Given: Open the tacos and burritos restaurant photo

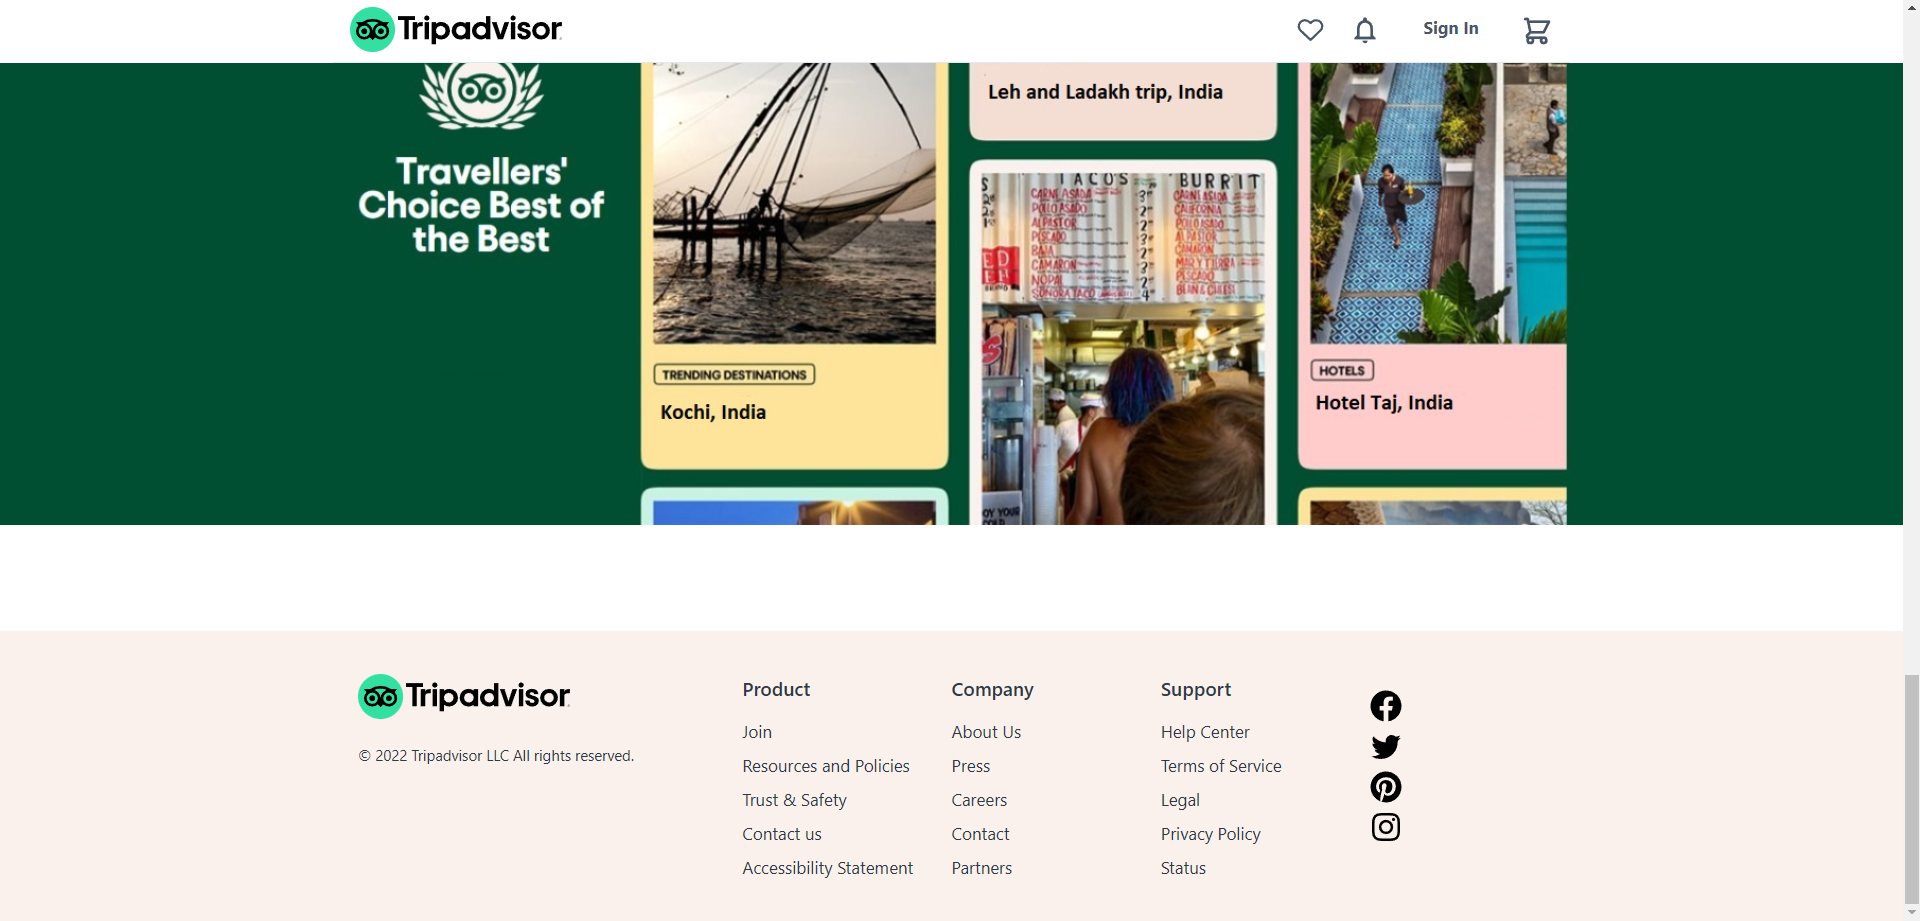Looking at the screenshot, I should 1122,348.
